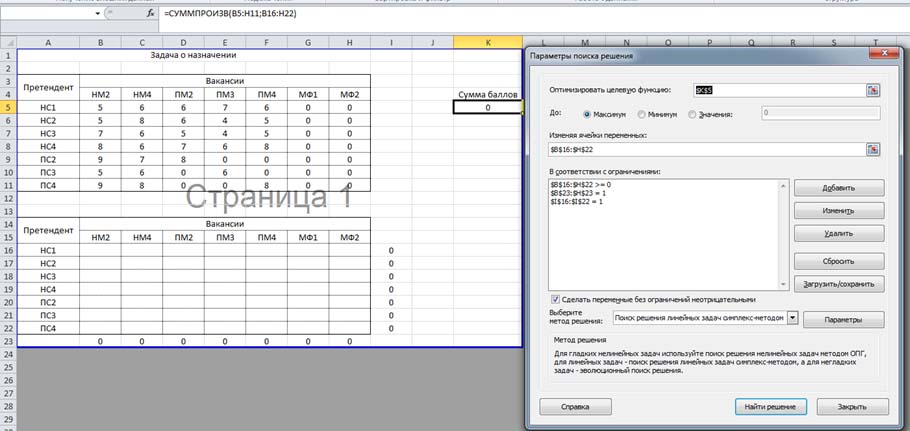Open the Name Box dropdown arrow

(x=98, y=13)
